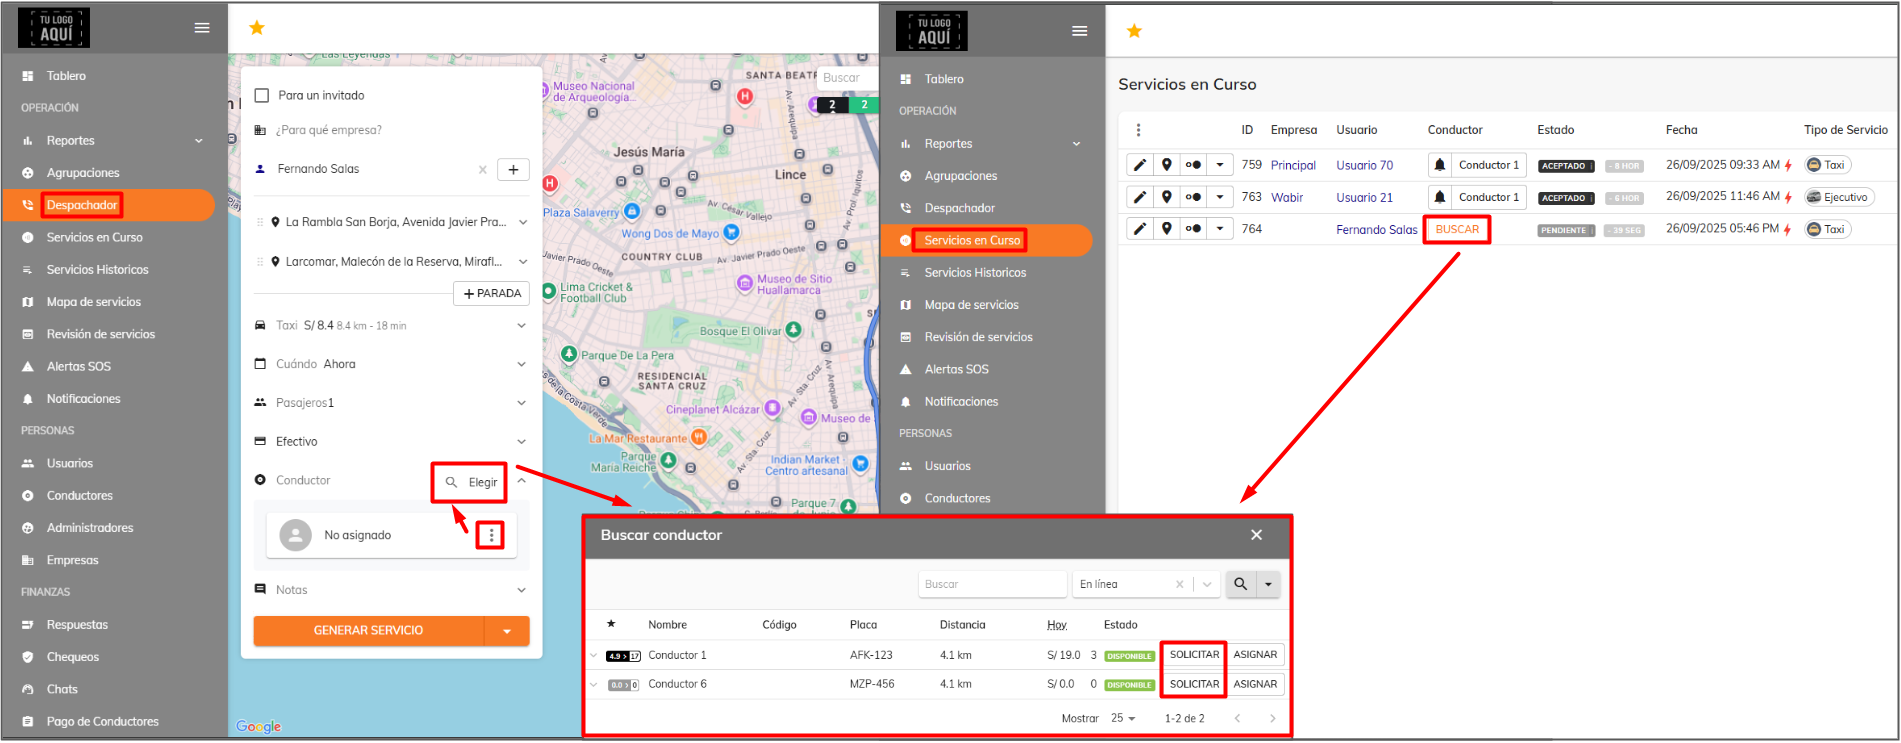Click the favorite star above 'Servicios en Curso' title
Viewport: 1901px width, 743px height.
point(1134,31)
